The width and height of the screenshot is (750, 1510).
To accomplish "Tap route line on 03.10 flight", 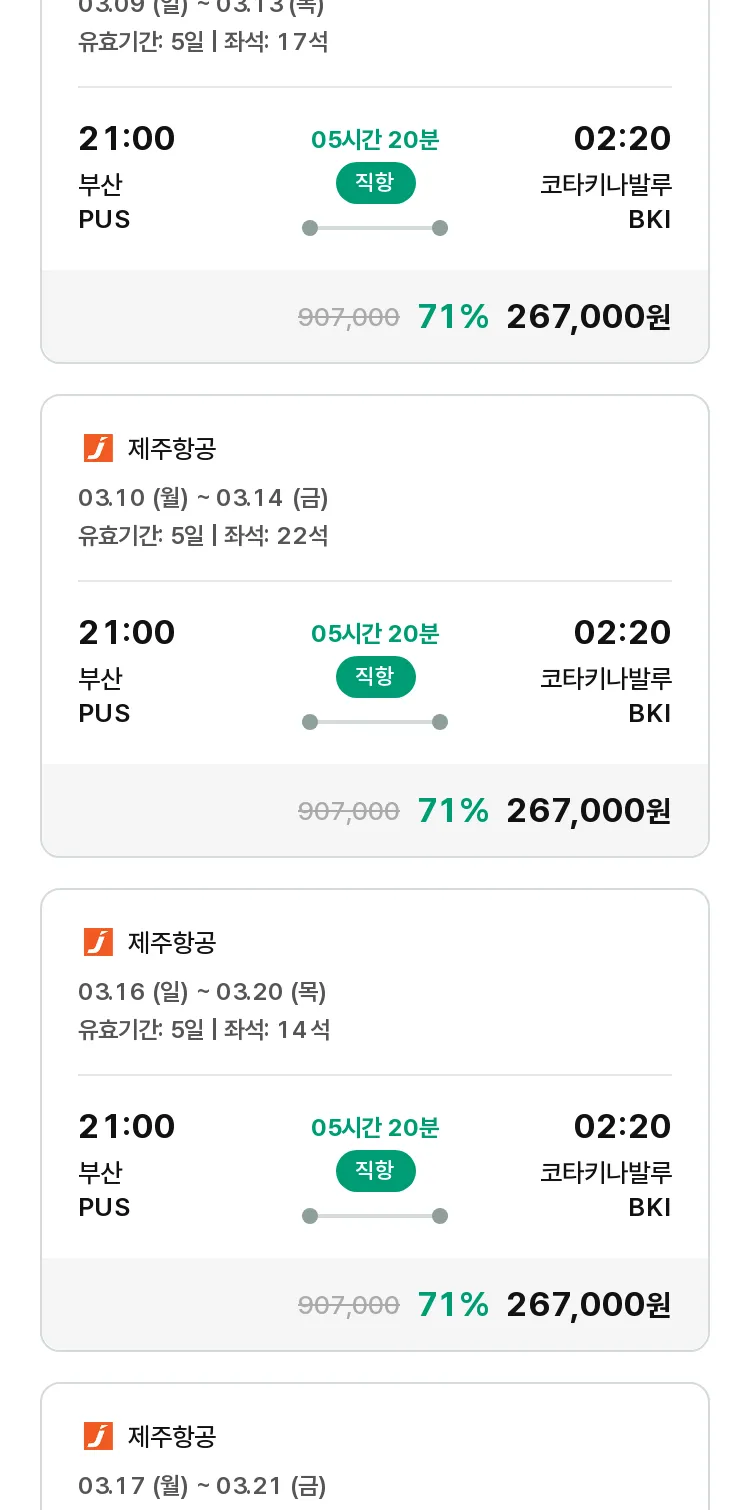I will coord(375,722).
